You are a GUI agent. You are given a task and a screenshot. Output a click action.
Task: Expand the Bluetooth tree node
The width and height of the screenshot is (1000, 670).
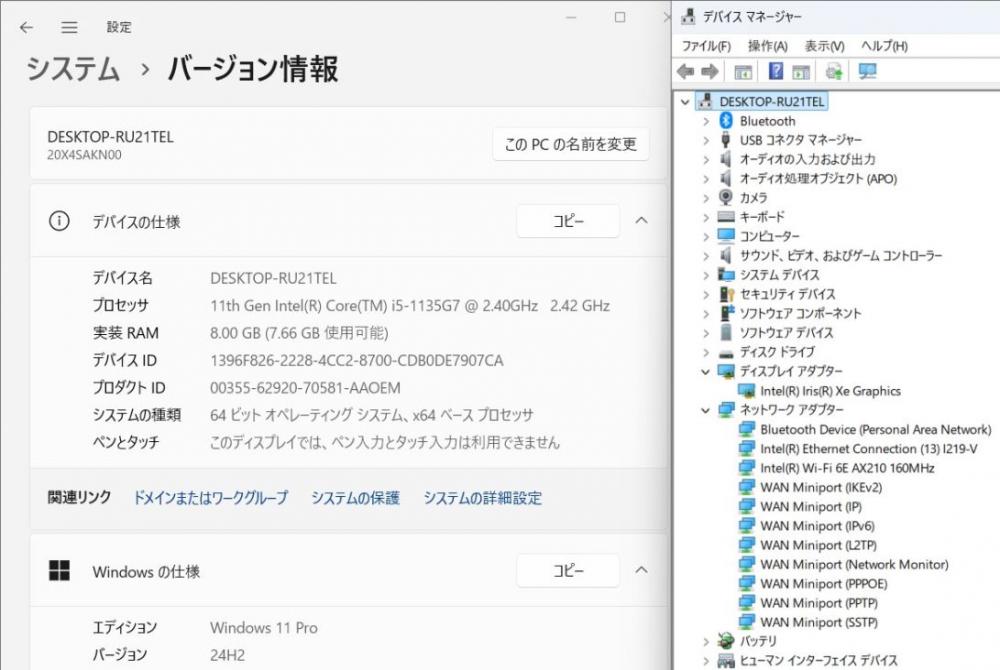tap(705, 121)
